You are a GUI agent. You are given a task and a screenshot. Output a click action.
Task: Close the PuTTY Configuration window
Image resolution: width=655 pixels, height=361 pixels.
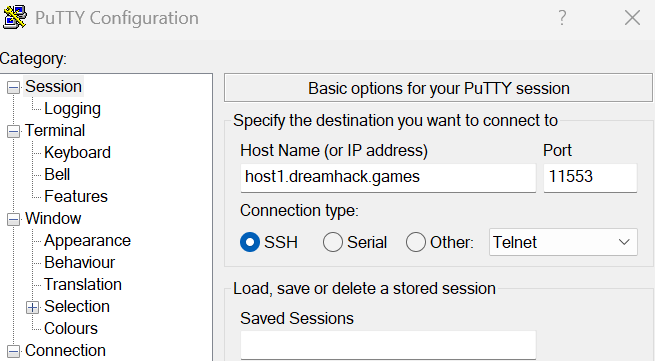click(632, 18)
